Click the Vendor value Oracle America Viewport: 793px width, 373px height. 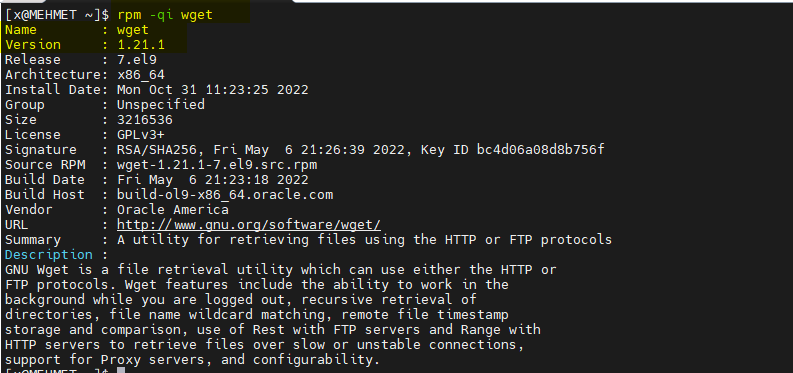coord(173,210)
